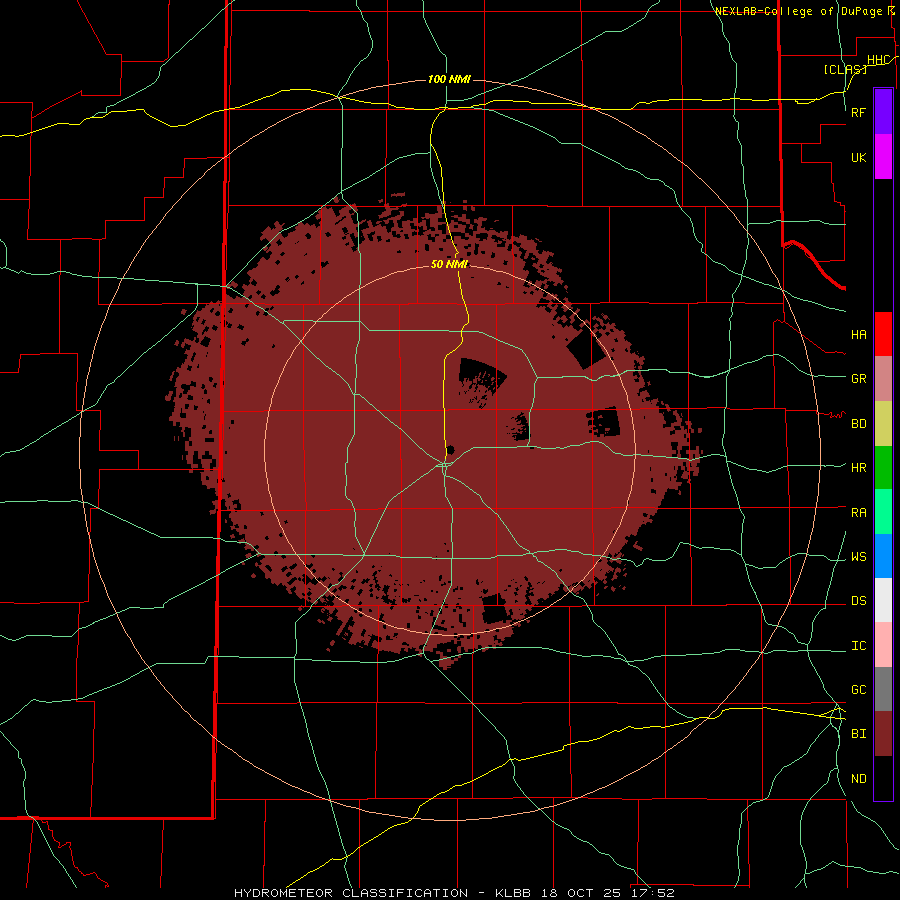Click the 100 NMI range ring label
Image resolution: width=900 pixels, height=900 pixels.
(449, 79)
